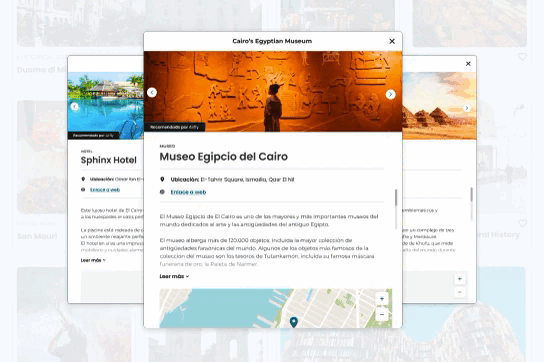Zoom out on the museum map

tap(382, 314)
